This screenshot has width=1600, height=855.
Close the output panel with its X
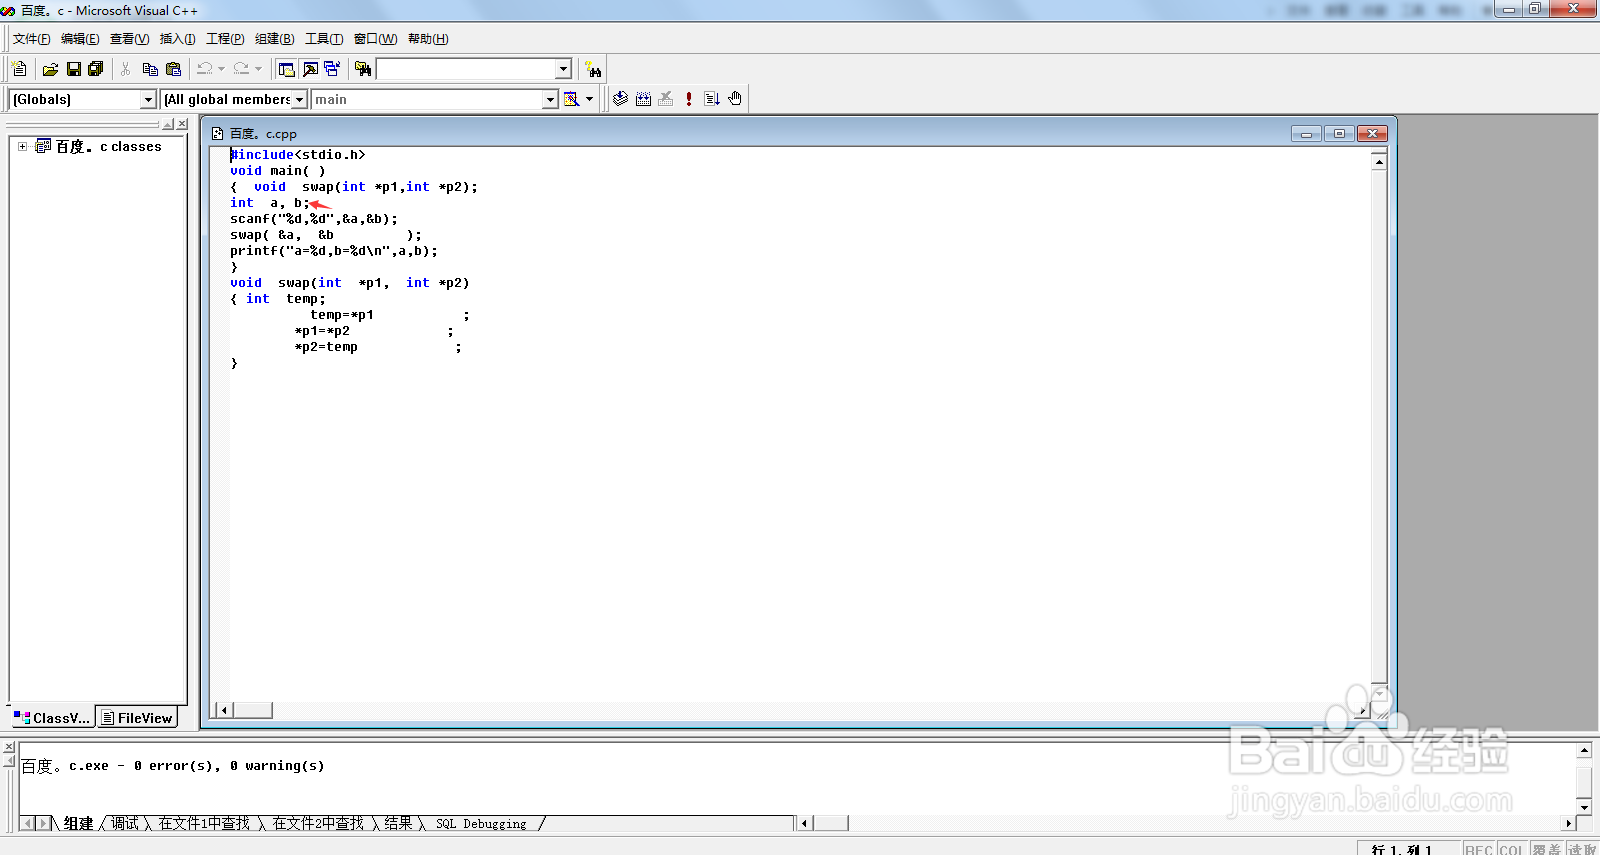[x=9, y=747]
